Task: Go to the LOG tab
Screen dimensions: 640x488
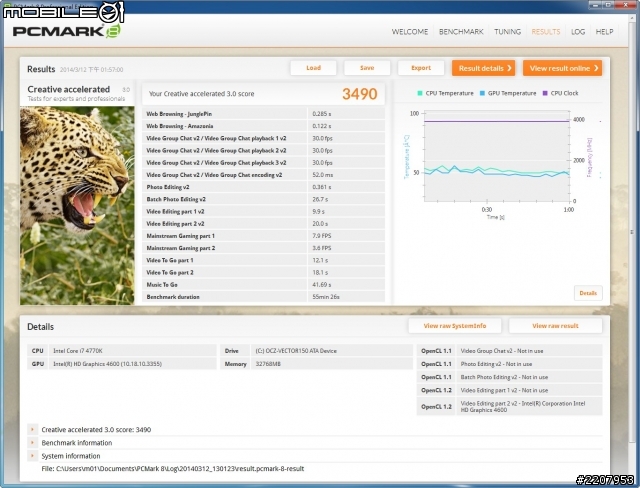Action: pos(578,31)
